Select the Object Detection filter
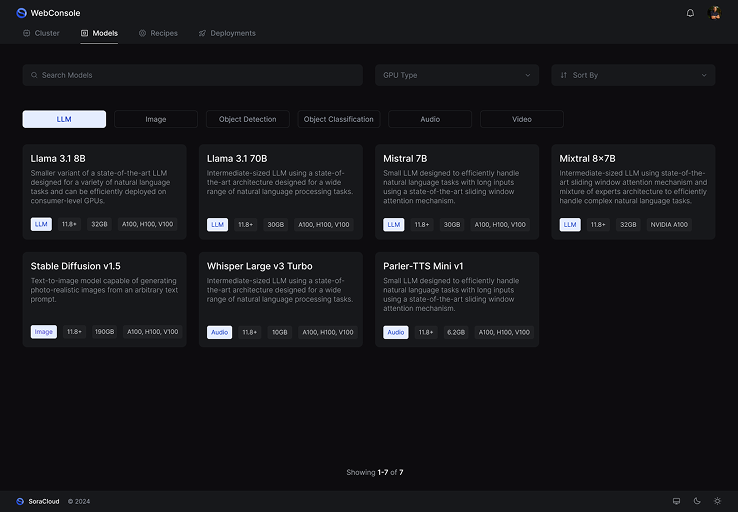738x512 pixels. [248, 119]
